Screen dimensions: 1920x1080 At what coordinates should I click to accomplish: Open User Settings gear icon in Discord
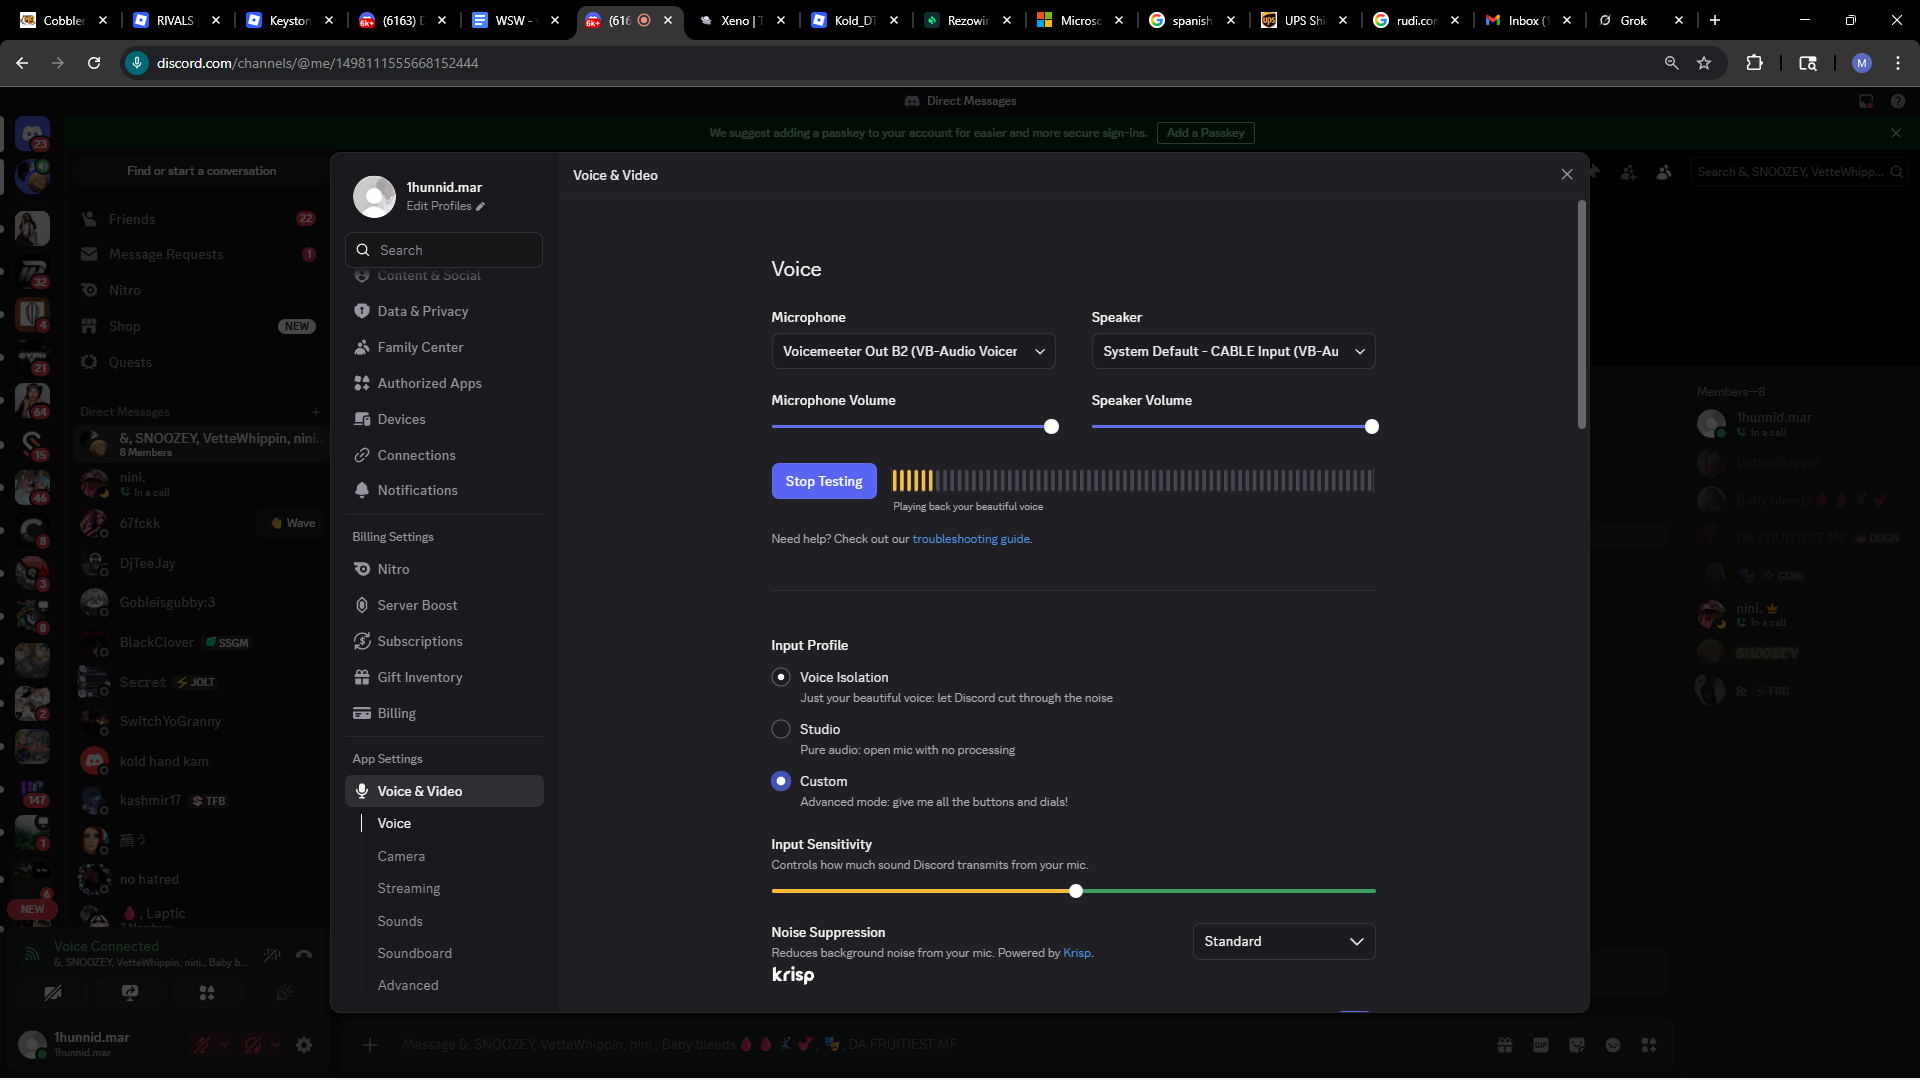pyautogui.click(x=304, y=1045)
